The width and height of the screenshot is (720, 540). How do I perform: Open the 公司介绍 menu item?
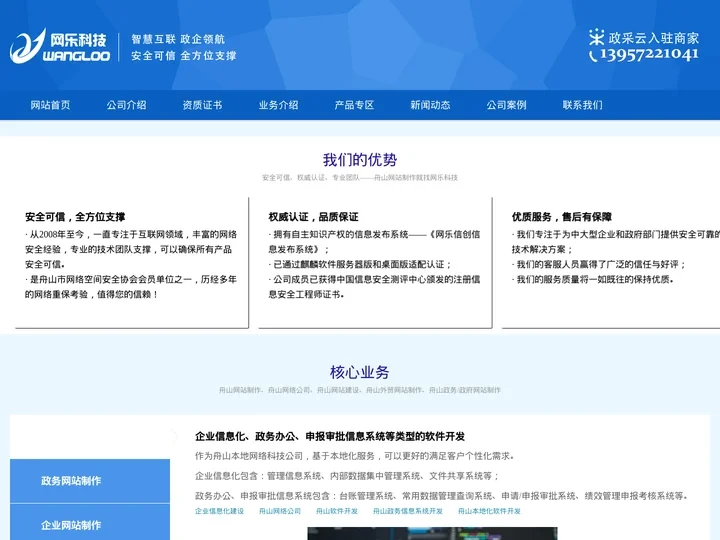tap(126, 105)
